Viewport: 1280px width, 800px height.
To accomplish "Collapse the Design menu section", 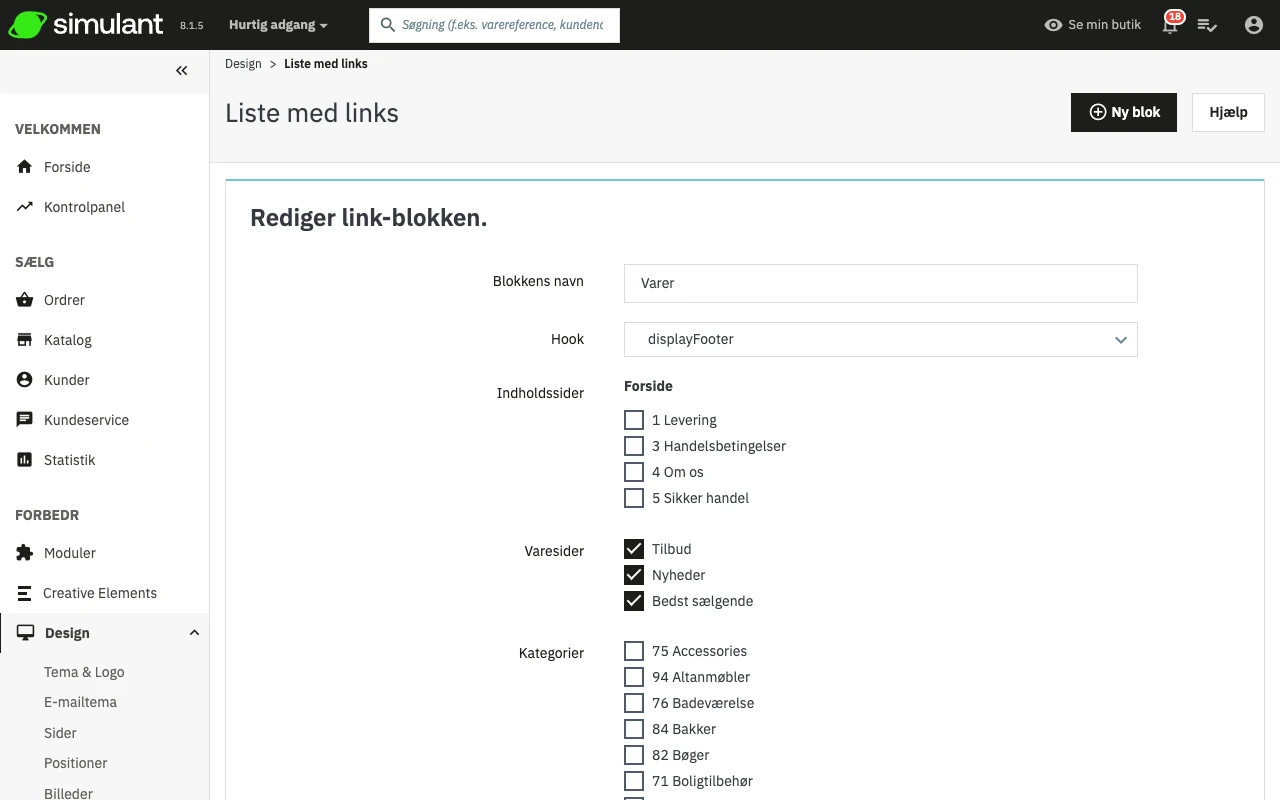I will click(x=194, y=633).
